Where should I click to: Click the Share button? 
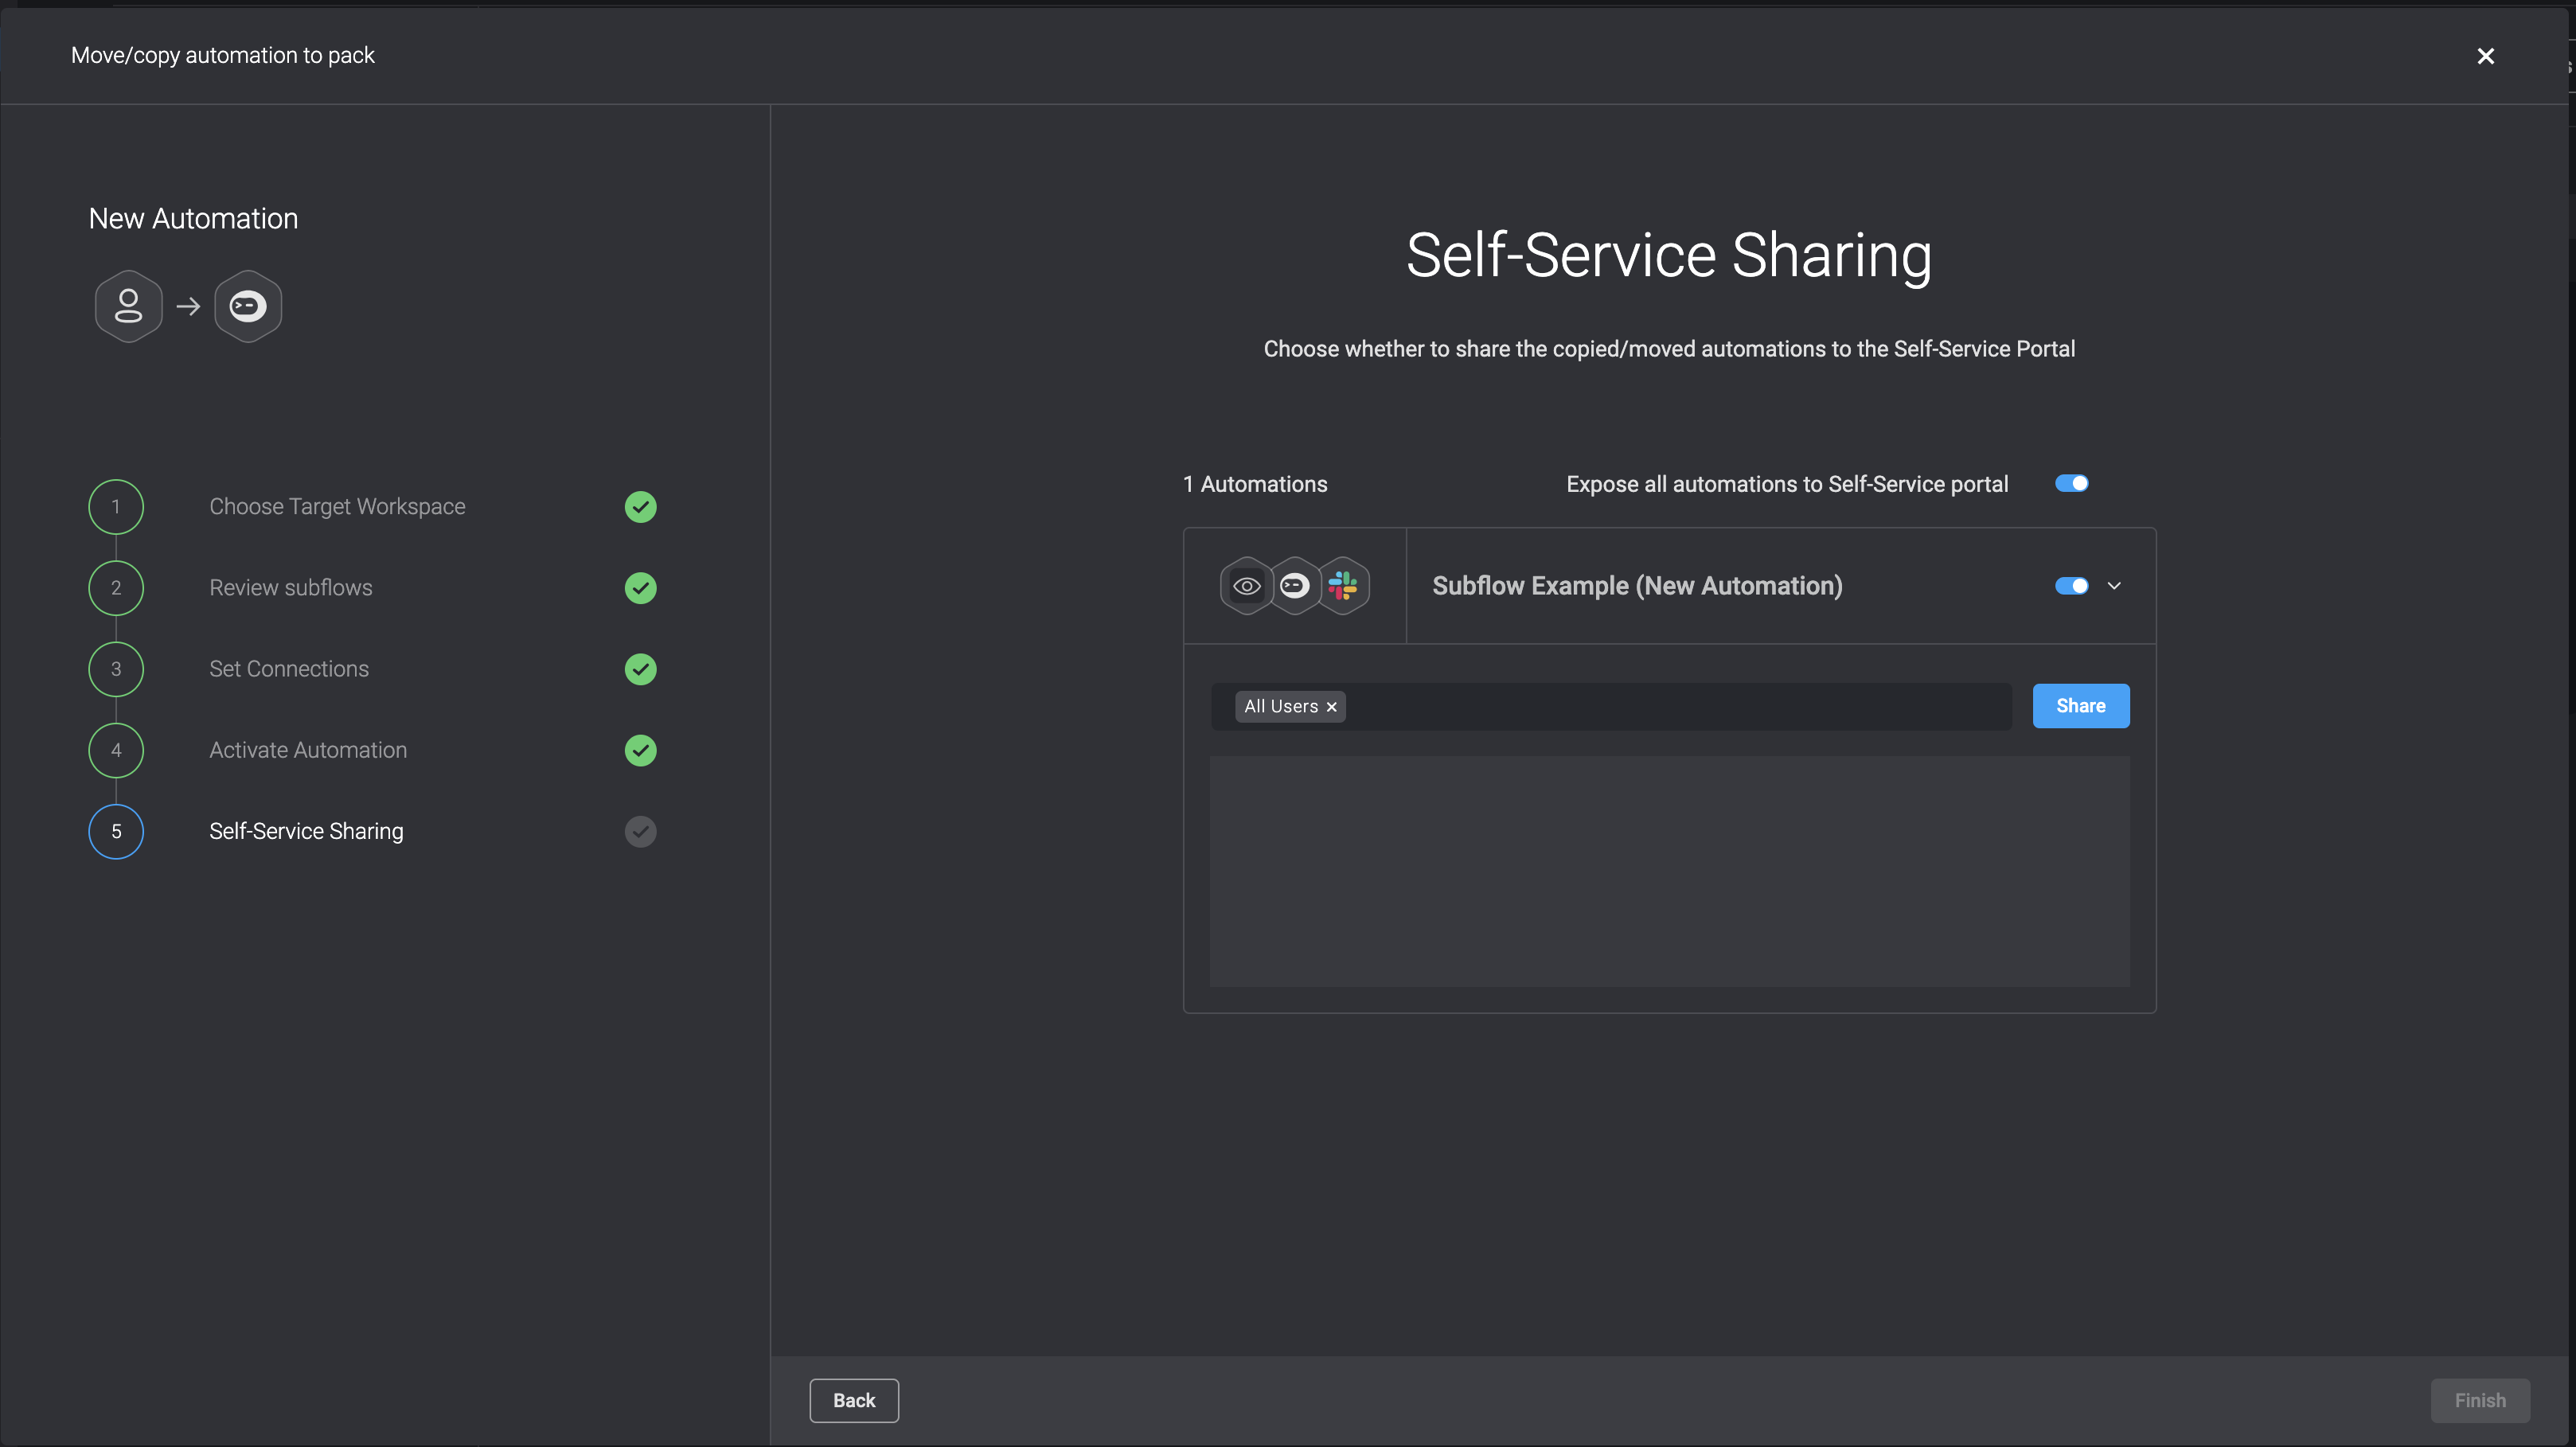(x=2080, y=706)
